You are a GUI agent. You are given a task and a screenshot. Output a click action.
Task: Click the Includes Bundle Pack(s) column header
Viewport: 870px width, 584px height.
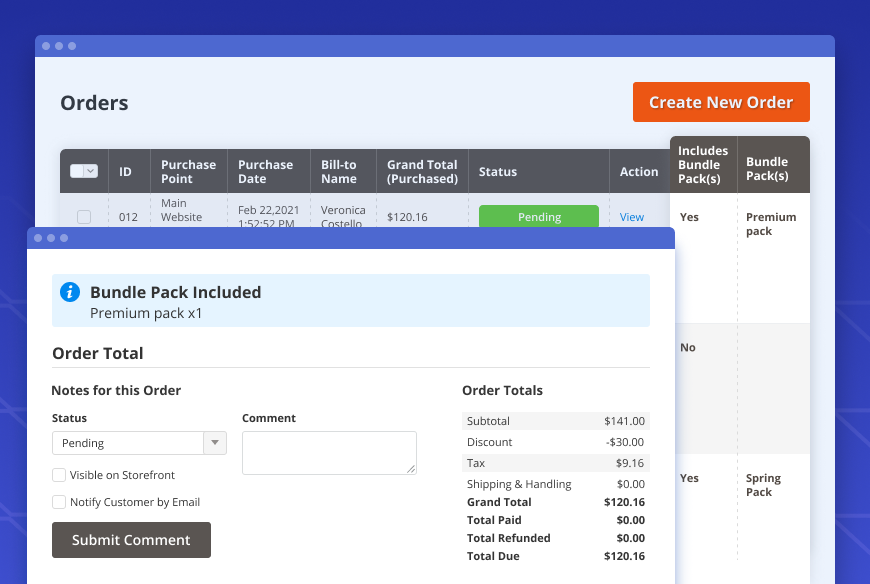[x=703, y=165]
